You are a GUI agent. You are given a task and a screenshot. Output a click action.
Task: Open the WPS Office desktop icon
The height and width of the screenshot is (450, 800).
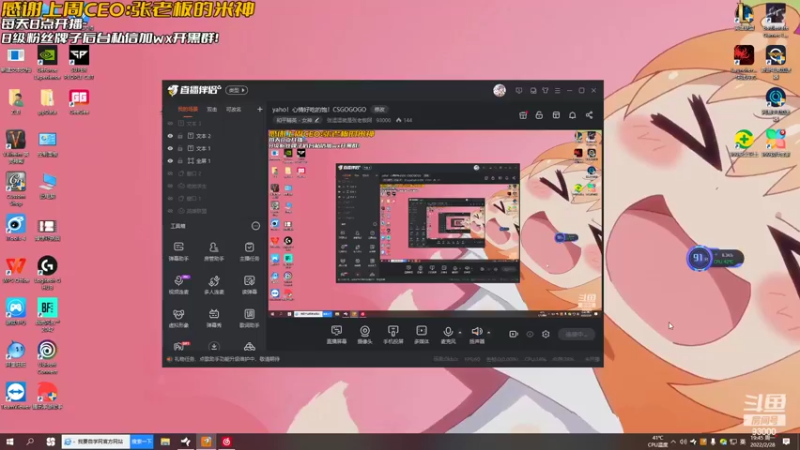coord(16,270)
